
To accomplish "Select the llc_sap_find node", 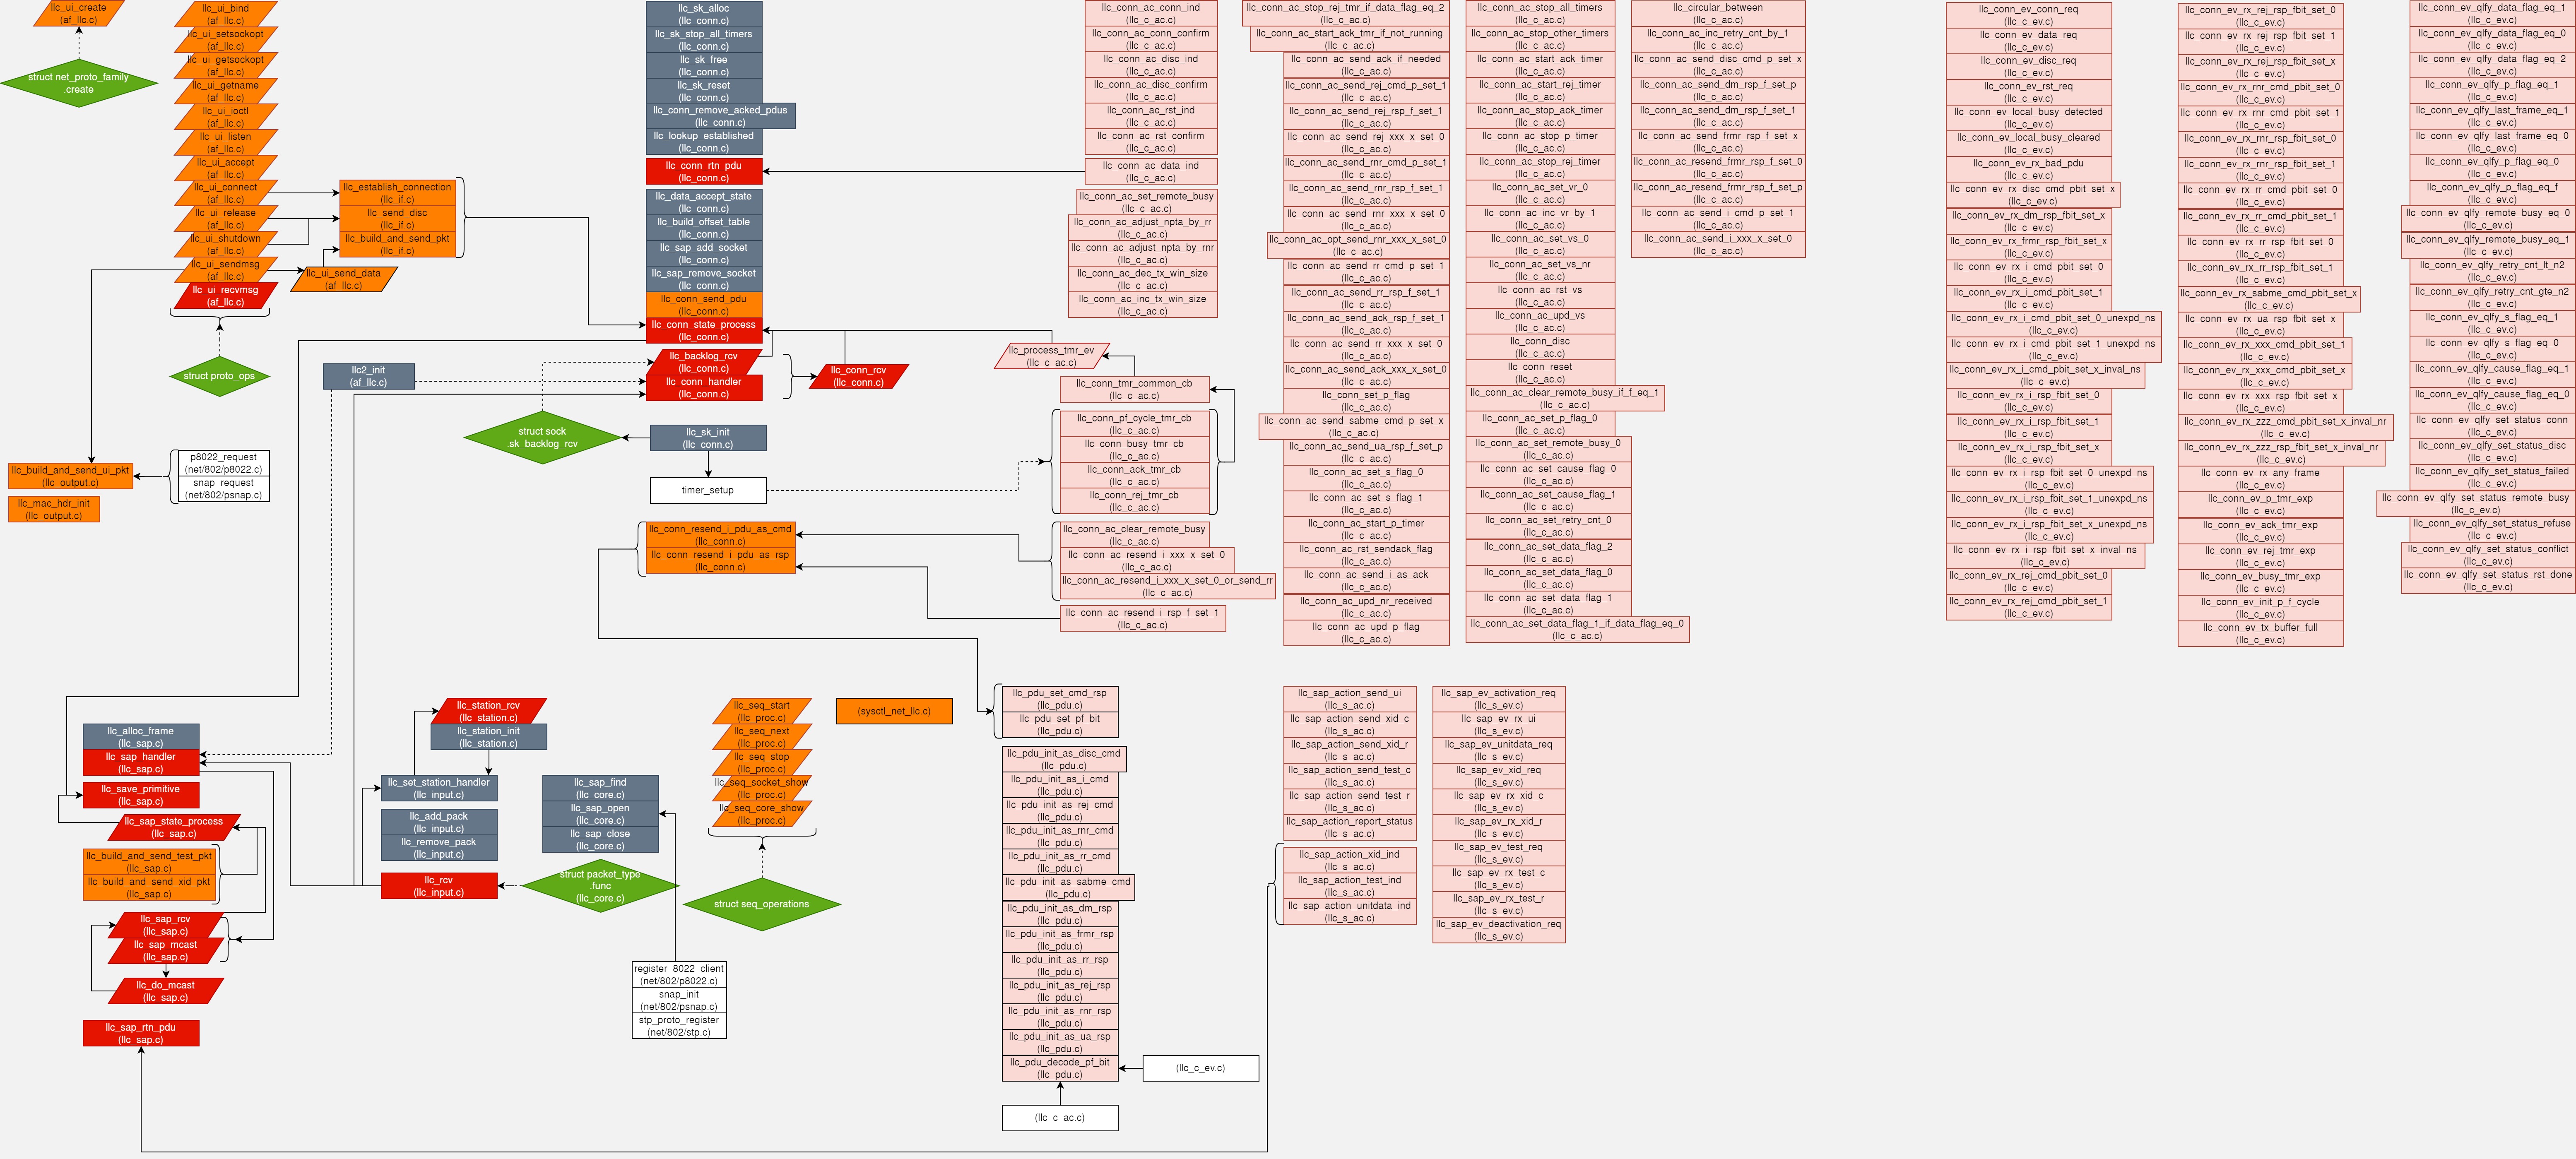I will click(601, 788).
